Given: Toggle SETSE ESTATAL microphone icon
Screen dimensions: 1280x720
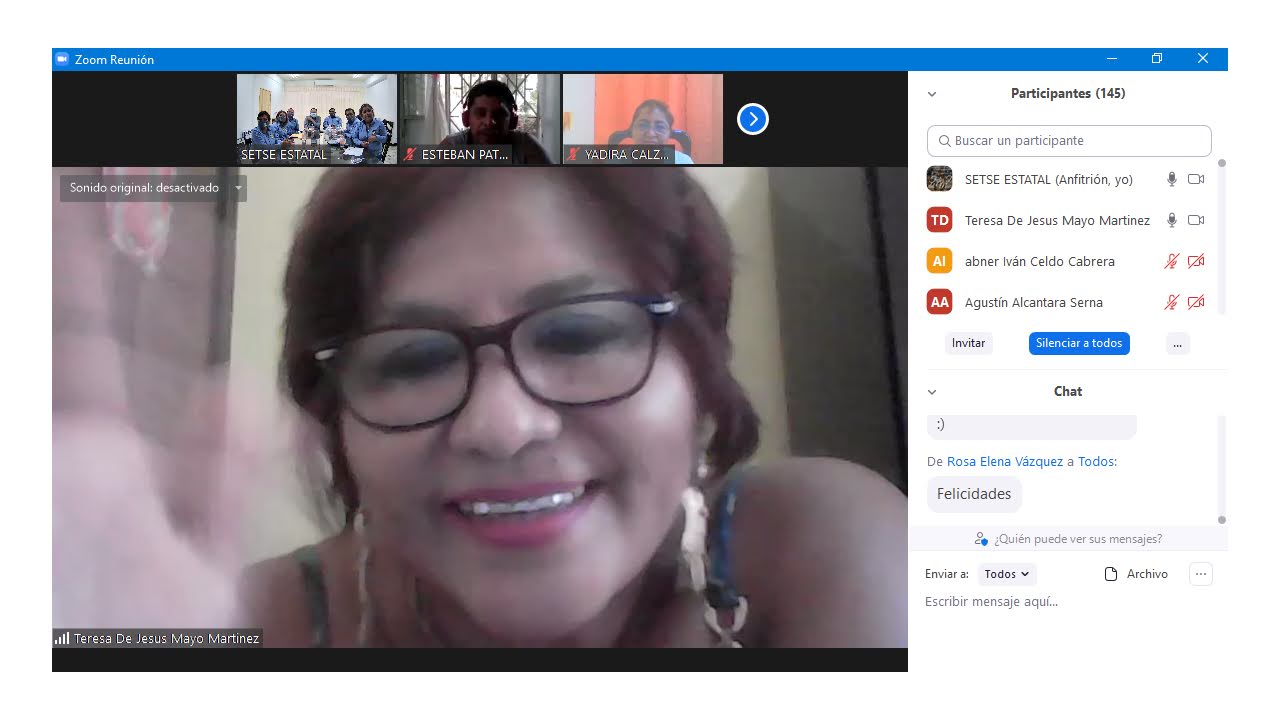Looking at the screenshot, I should pyautogui.click(x=1171, y=179).
